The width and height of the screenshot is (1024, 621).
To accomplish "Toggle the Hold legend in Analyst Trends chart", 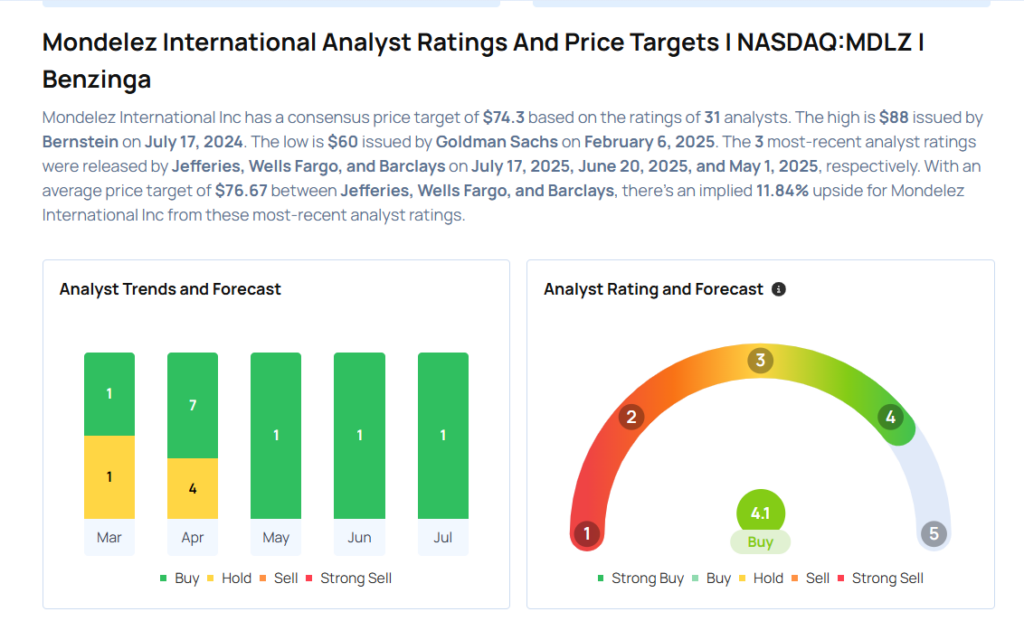I will point(229,578).
